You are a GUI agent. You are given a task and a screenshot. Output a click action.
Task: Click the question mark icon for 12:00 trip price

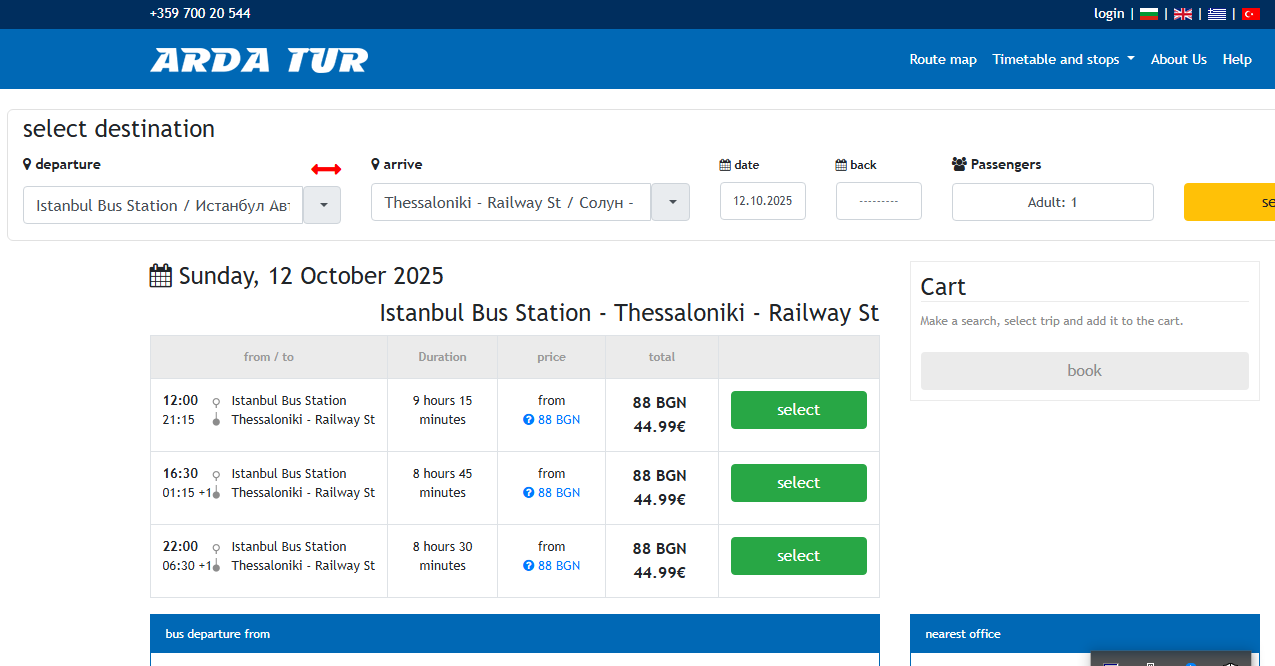pos(529,420)
